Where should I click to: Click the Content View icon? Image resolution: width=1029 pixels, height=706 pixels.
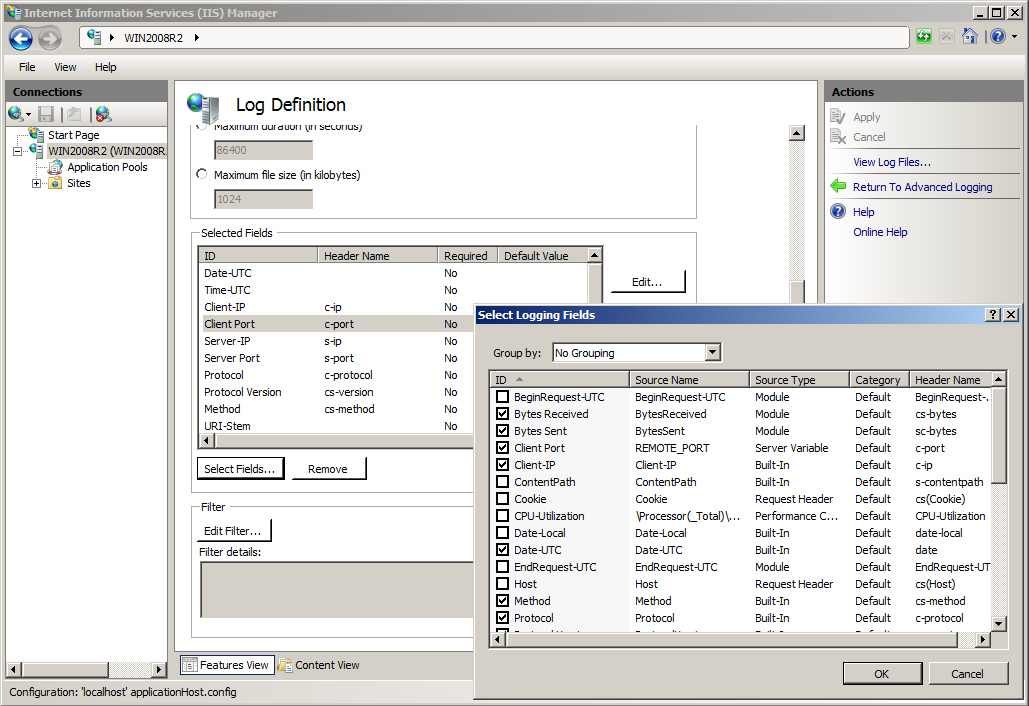tap(285, 665)
